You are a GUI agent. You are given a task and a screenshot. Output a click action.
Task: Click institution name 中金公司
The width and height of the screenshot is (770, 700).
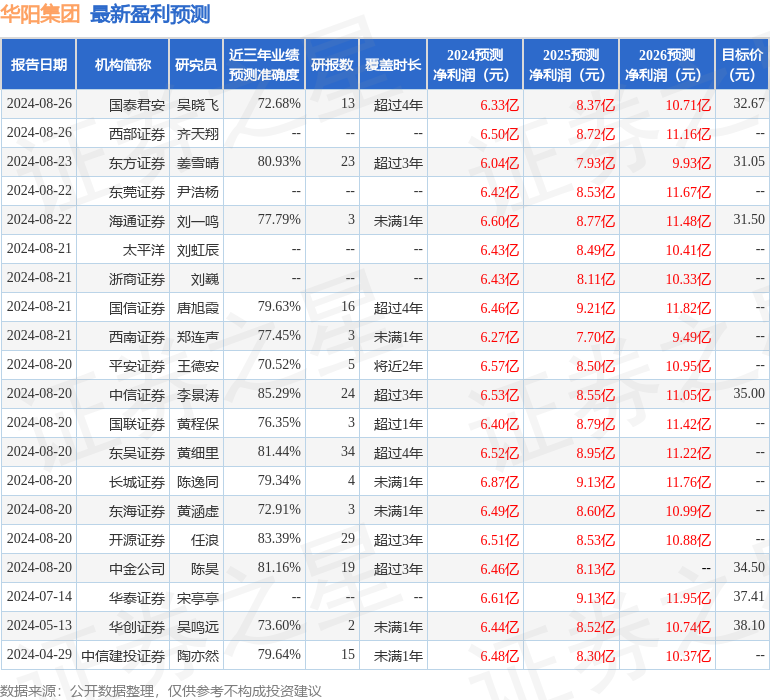tap(137, 568)
